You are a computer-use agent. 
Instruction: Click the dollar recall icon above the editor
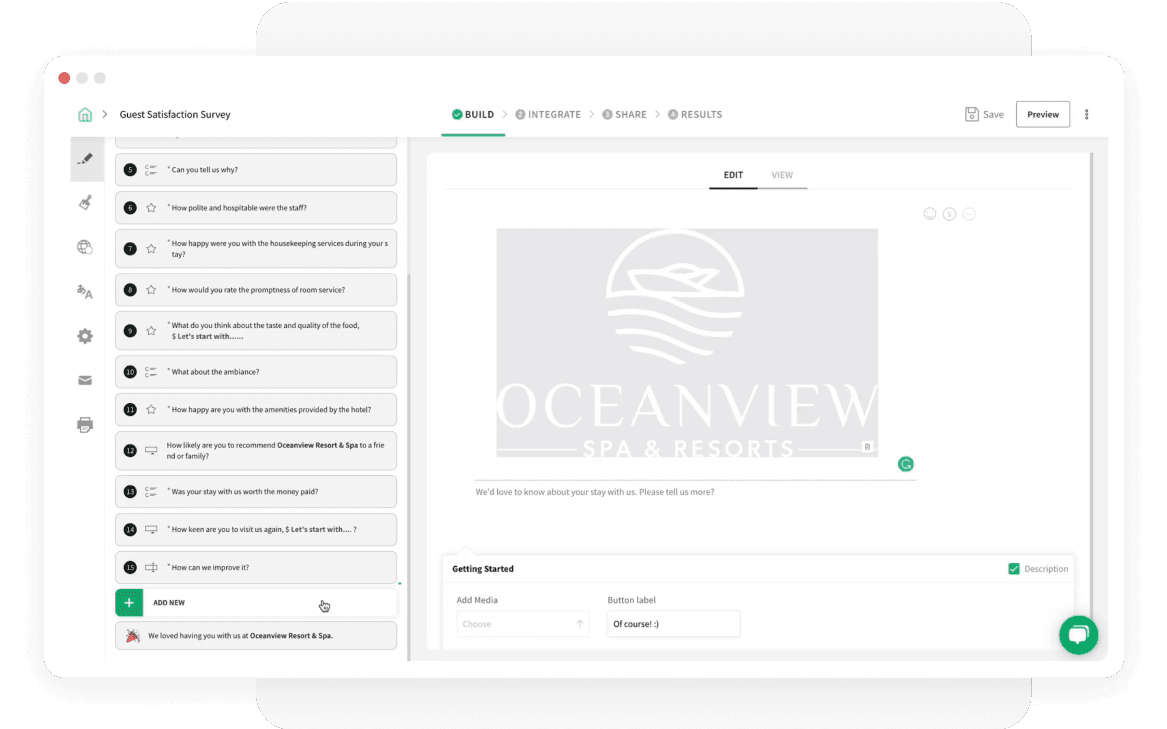948,213
